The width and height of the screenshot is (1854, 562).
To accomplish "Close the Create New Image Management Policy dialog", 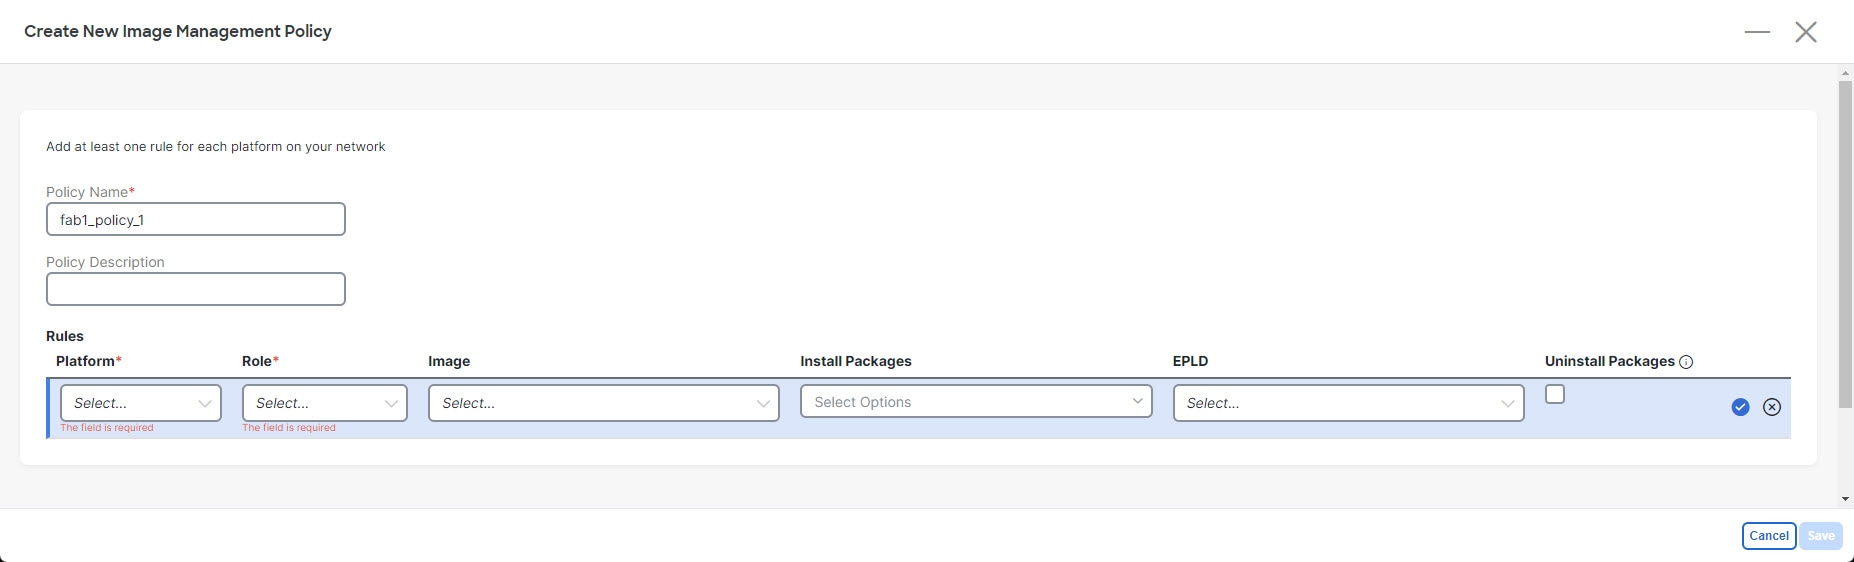I will point(1806,32).
